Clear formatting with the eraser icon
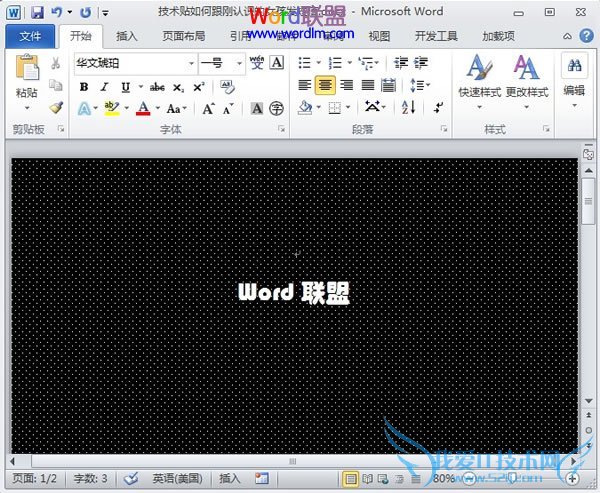The height and width of the screenshot is (493, 600). (227, 87)
